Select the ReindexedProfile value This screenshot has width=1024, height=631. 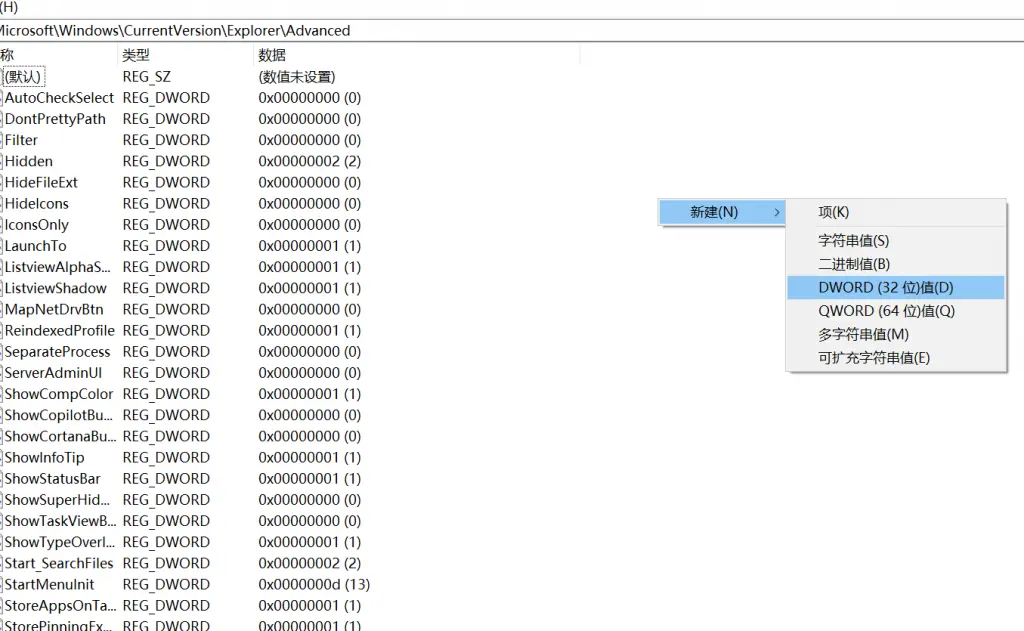[x=59, y=331]
